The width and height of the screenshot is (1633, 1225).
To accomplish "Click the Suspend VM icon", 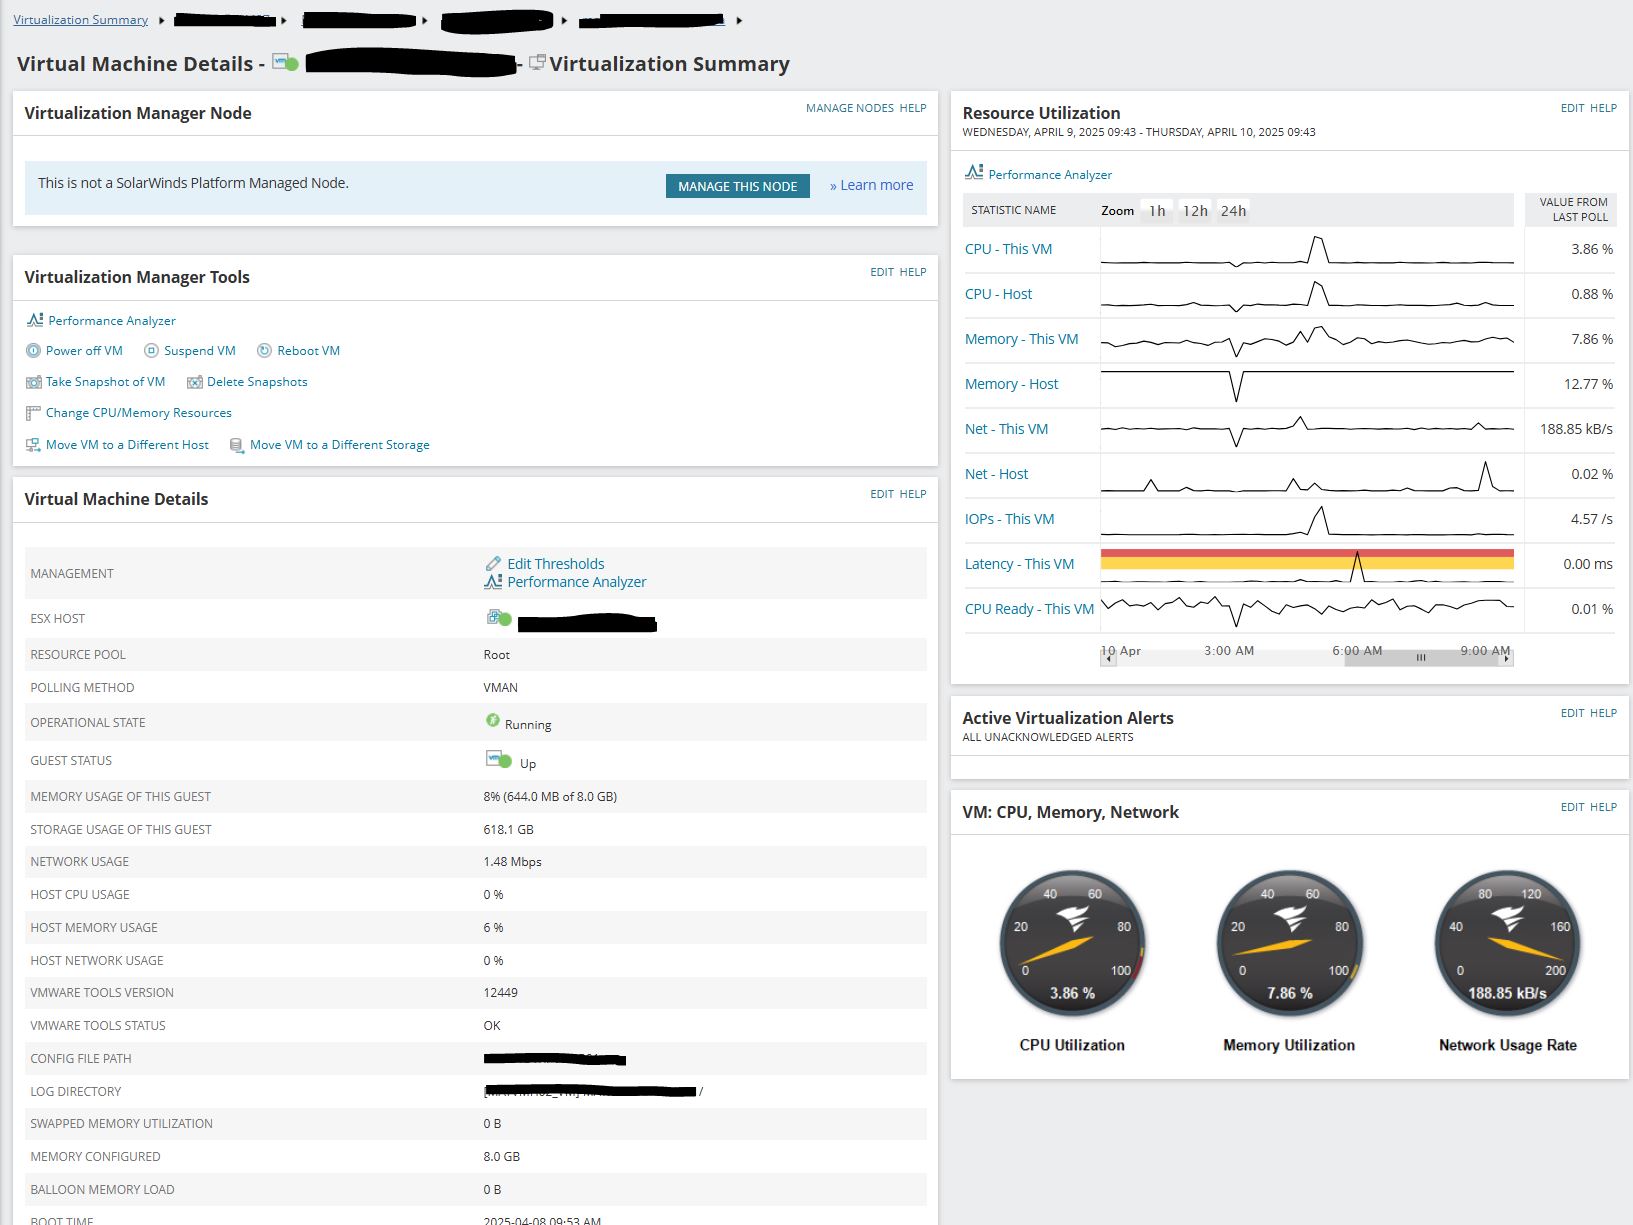I will tap(151, 351).
